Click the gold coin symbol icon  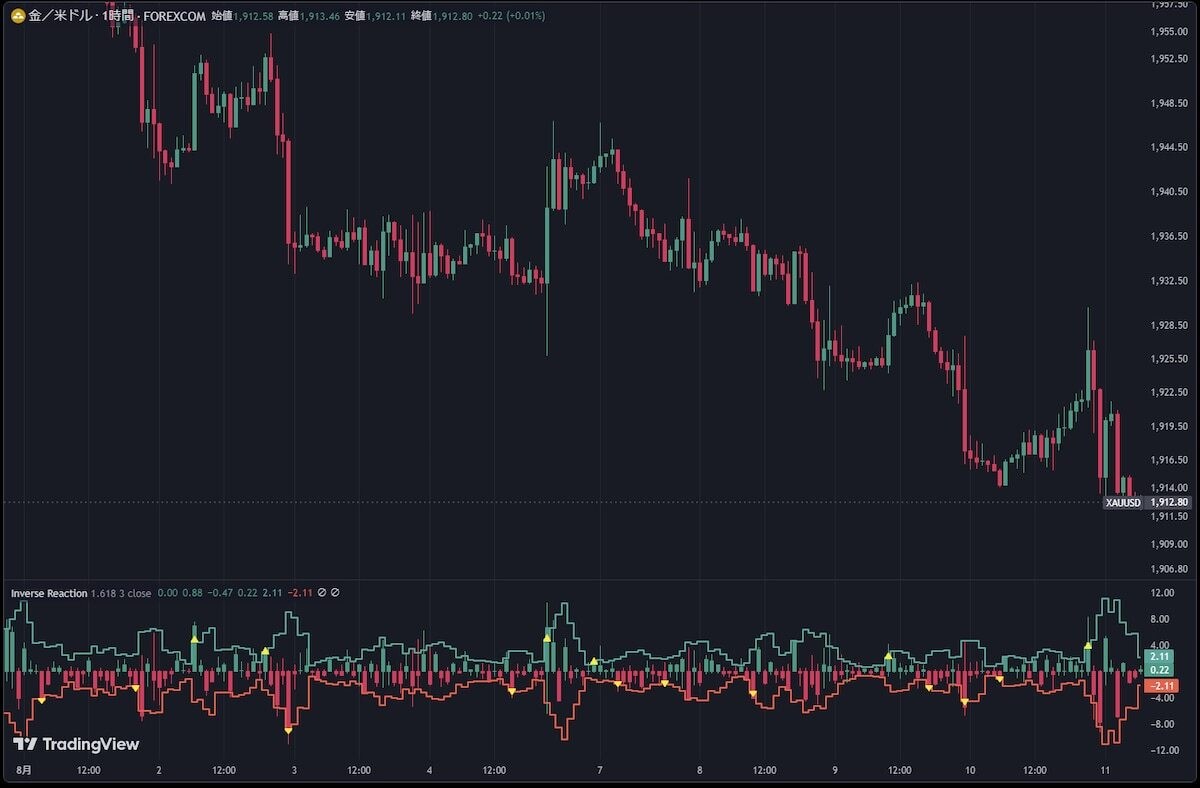coord(17,16)
